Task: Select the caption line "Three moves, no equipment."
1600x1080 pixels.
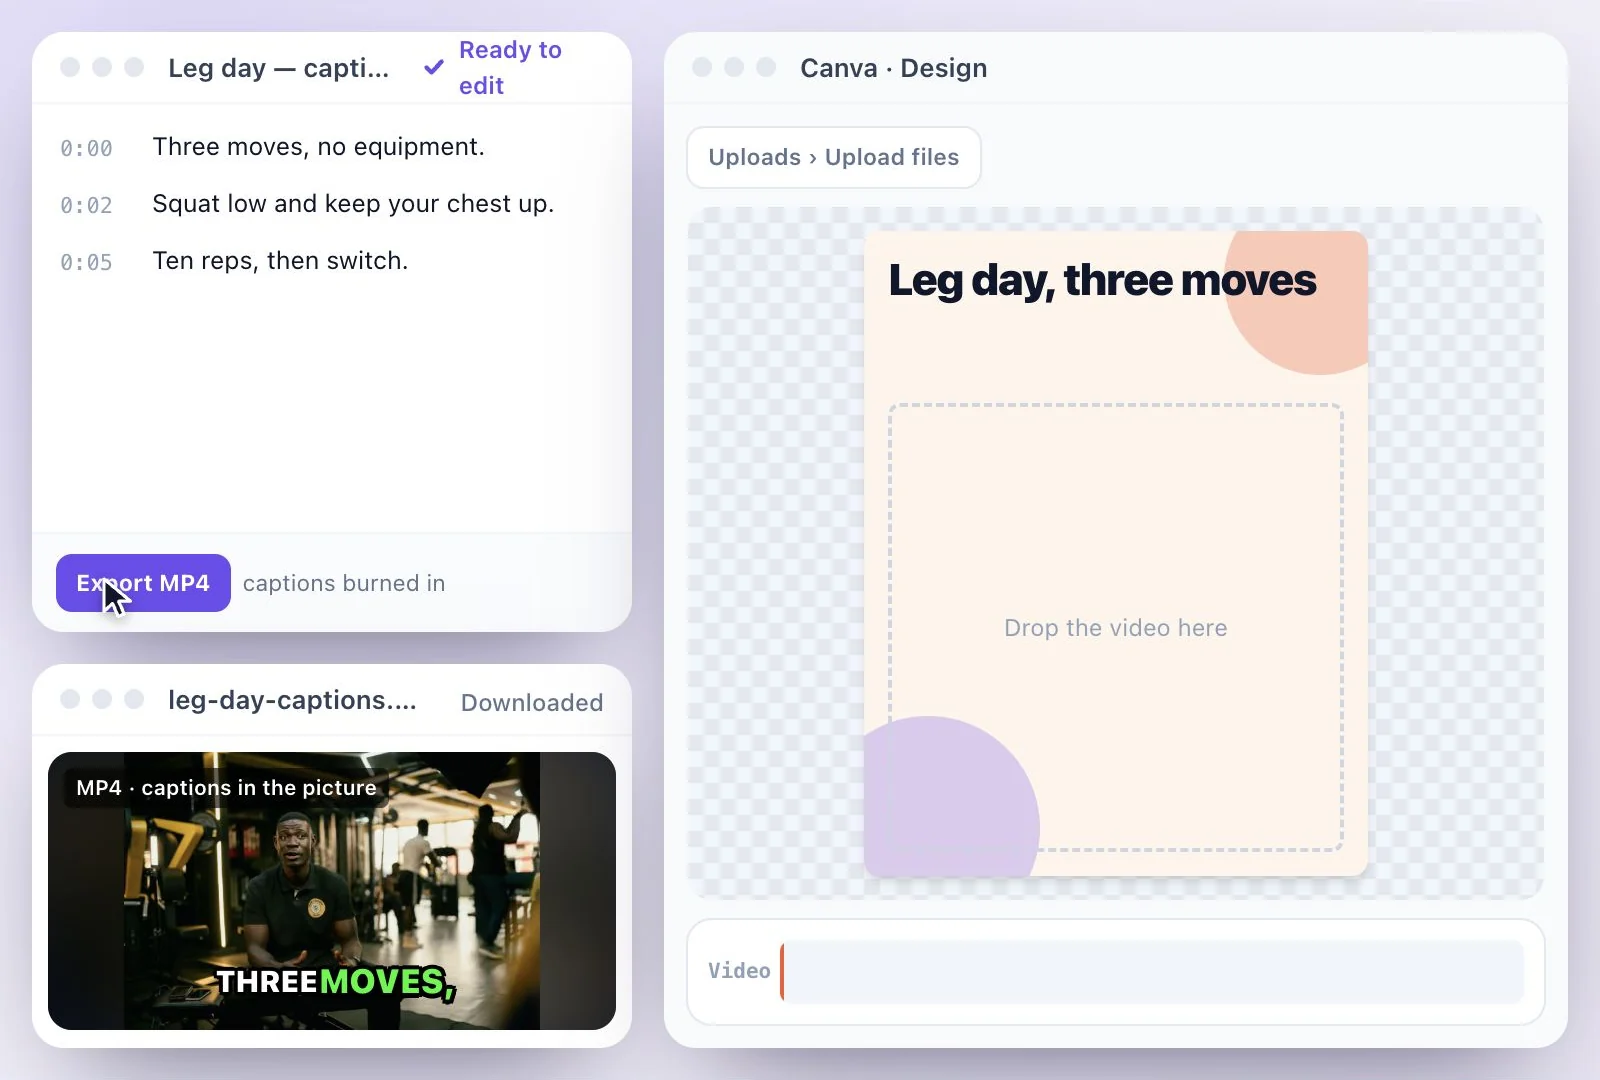Action: (318, 147)
